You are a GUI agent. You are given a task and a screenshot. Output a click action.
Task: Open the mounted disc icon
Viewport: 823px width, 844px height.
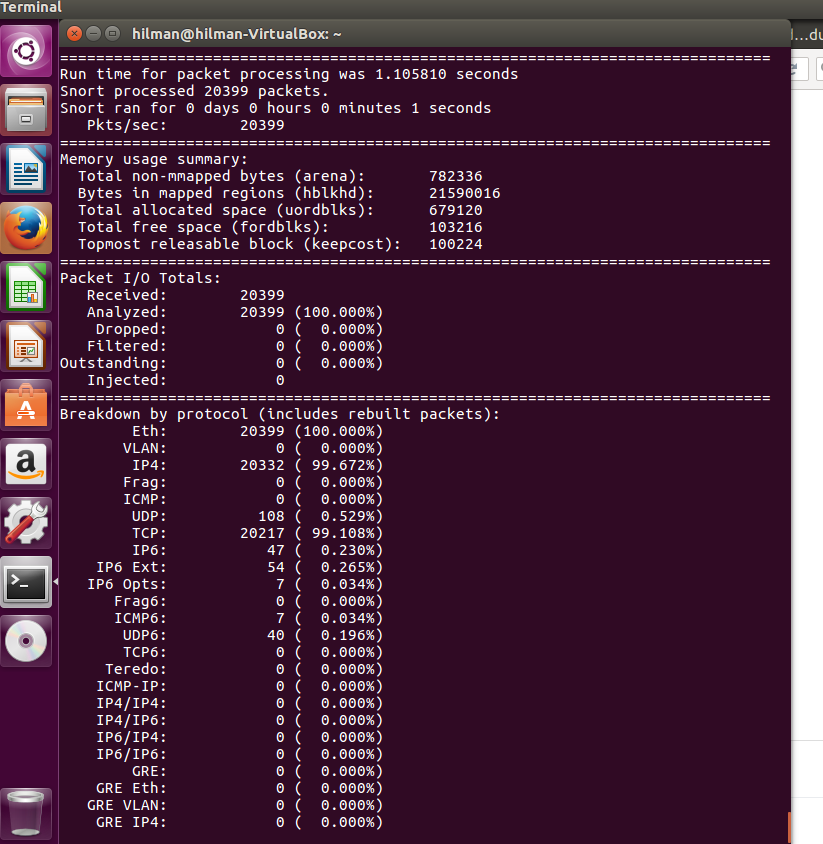[26, 640]
